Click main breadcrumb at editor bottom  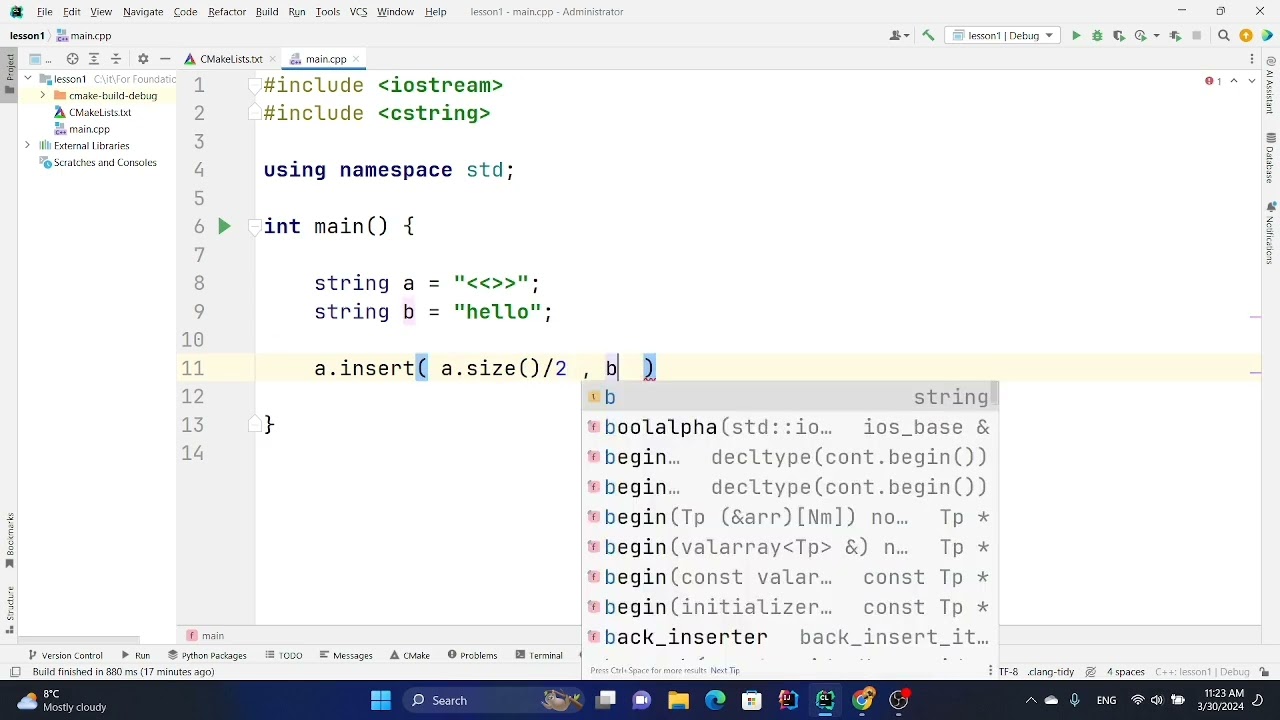[x=212, y=636]
